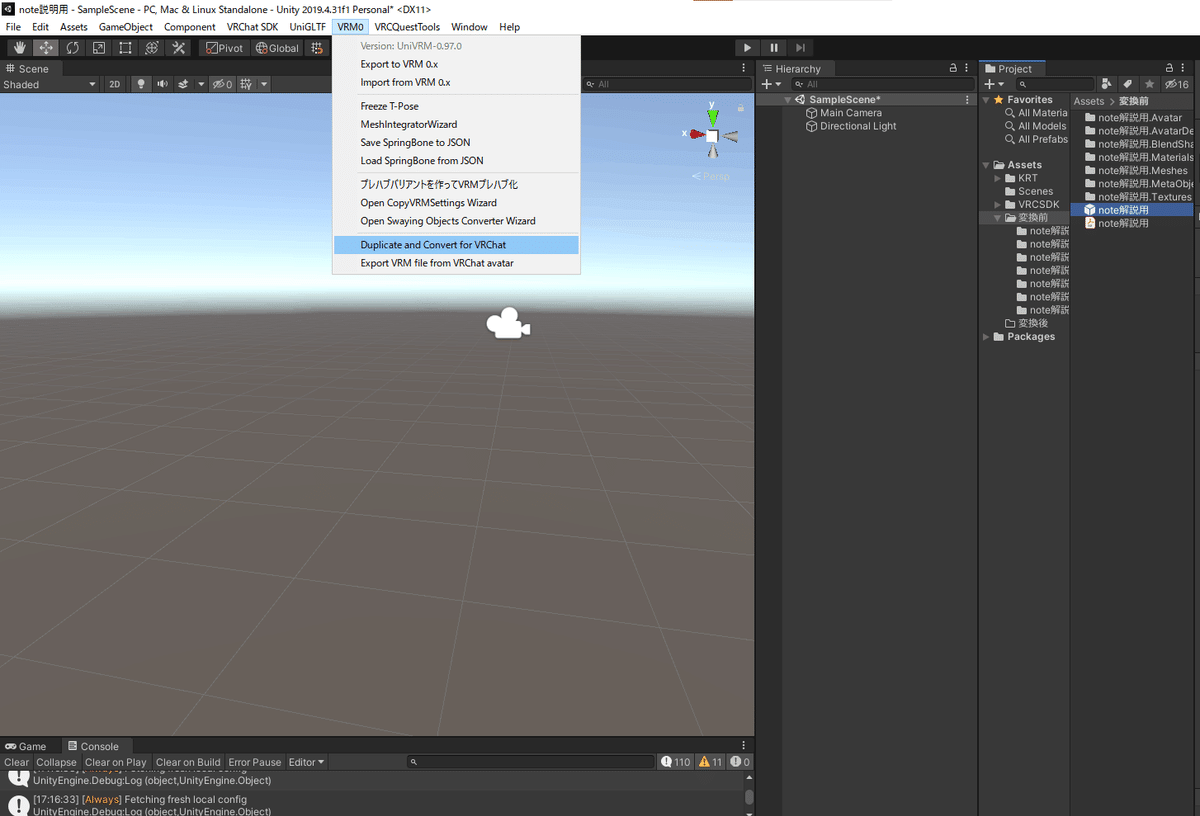Select the Scale tool
The width and height of the screenshot is (1200, 816).
point(99,48)
